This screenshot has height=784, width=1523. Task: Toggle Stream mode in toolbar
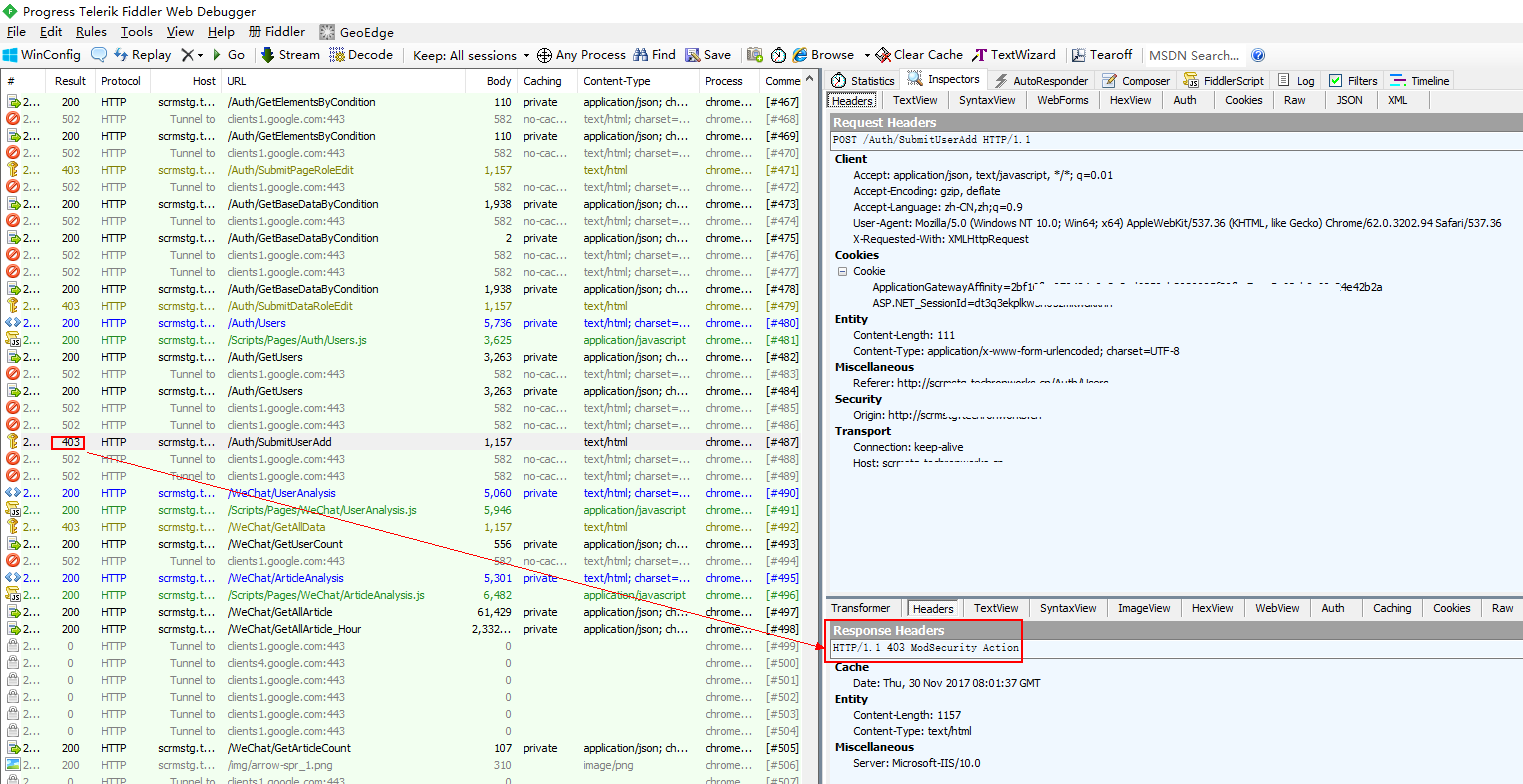click(x=290, y=55)
